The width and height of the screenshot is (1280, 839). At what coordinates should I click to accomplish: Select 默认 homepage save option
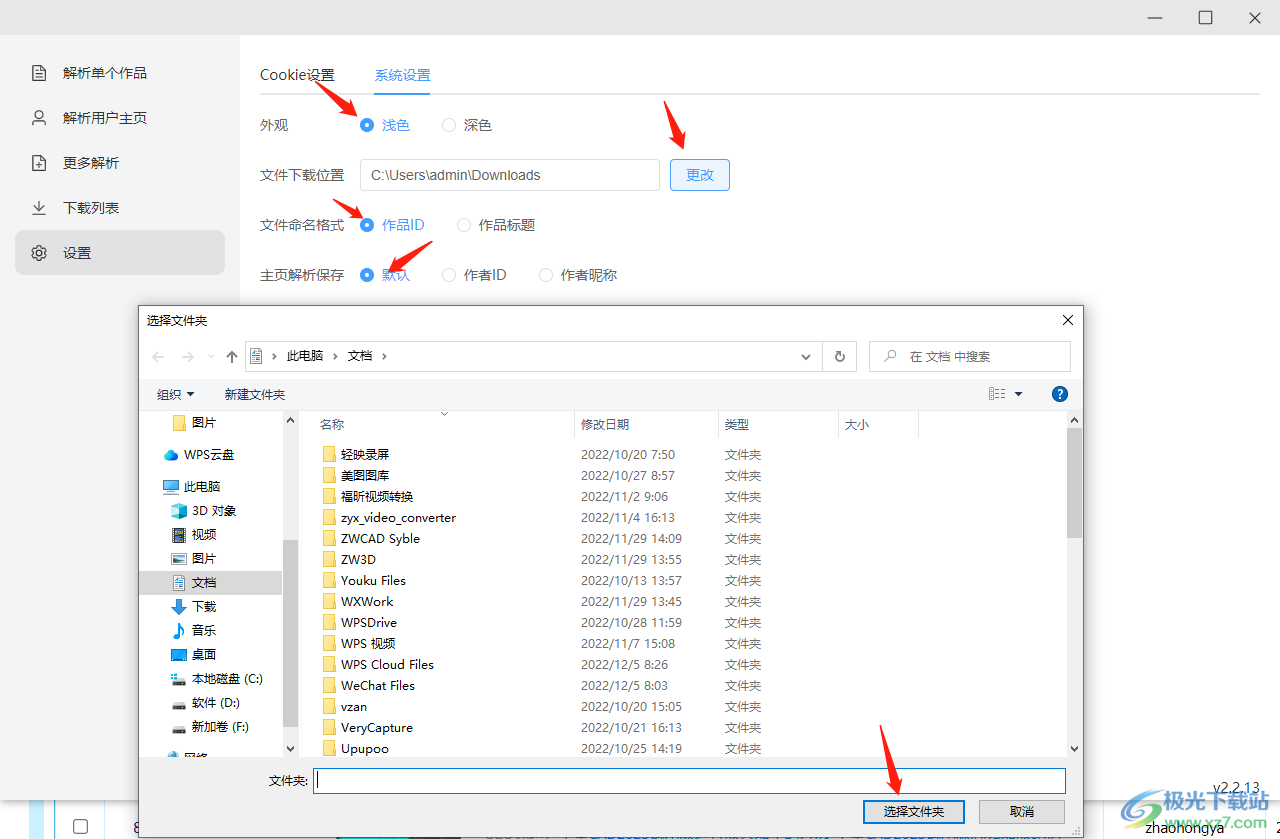pos(385,275)
